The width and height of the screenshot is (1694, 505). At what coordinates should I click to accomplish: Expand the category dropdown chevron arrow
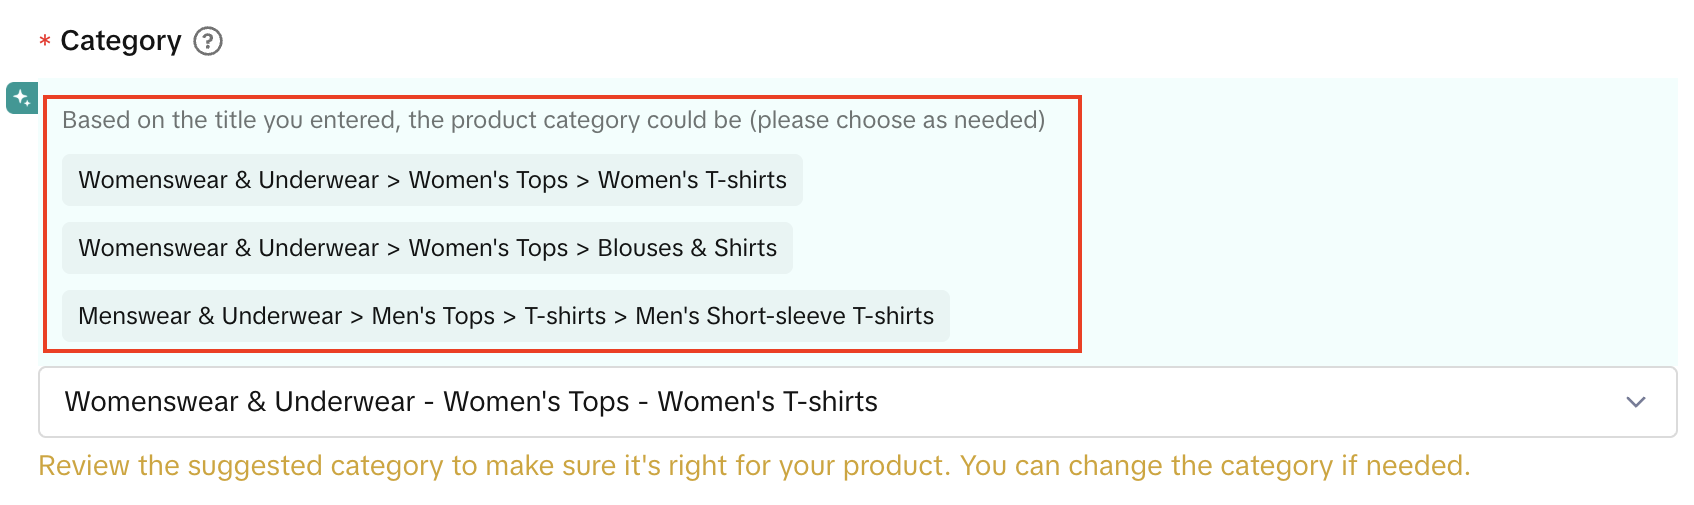pos(1635,402)
